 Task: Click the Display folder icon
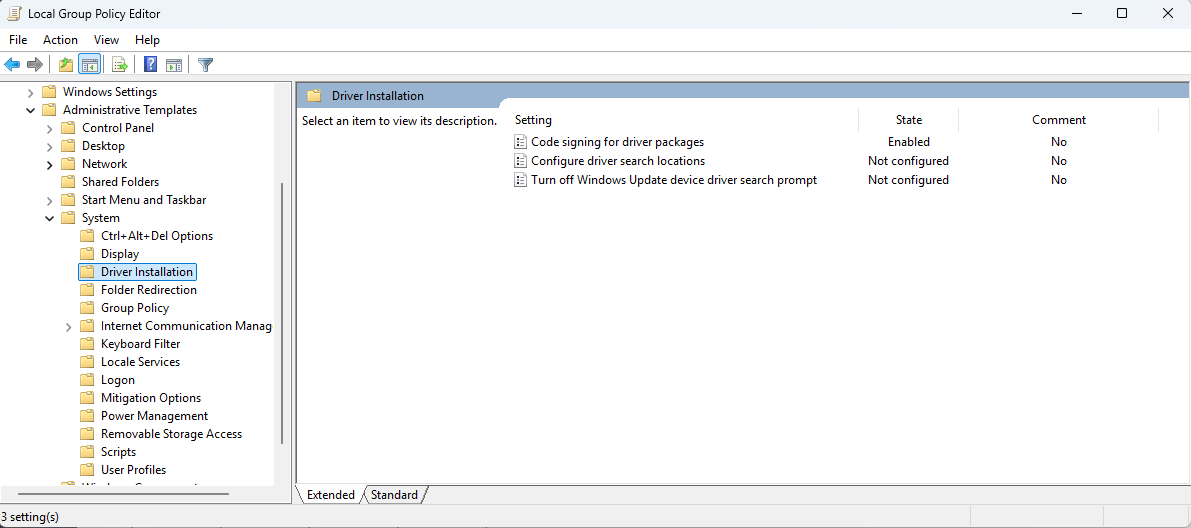point(87,254)
